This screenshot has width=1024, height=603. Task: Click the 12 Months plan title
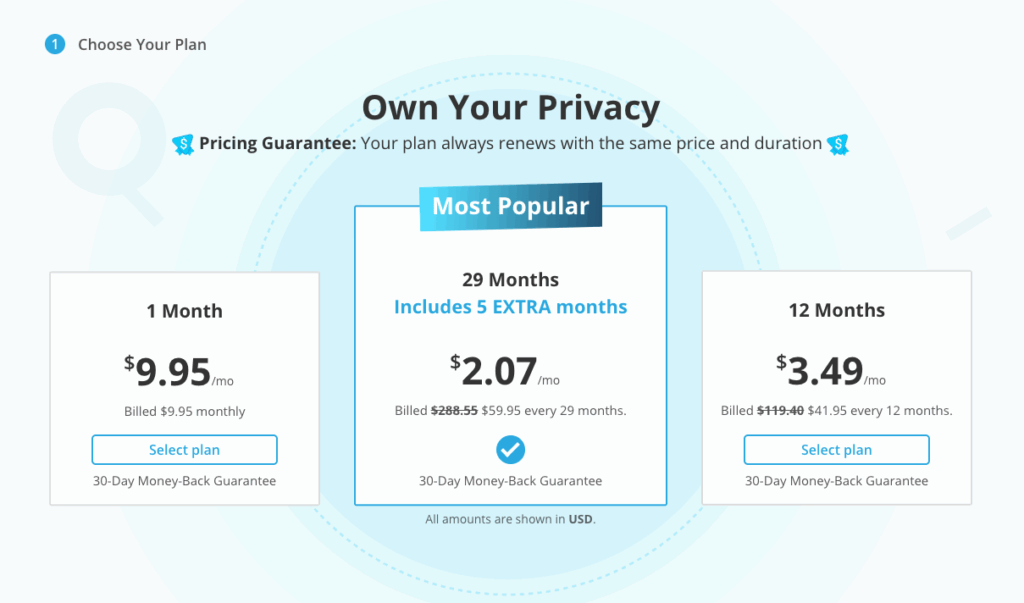click(x=836, y=310)
